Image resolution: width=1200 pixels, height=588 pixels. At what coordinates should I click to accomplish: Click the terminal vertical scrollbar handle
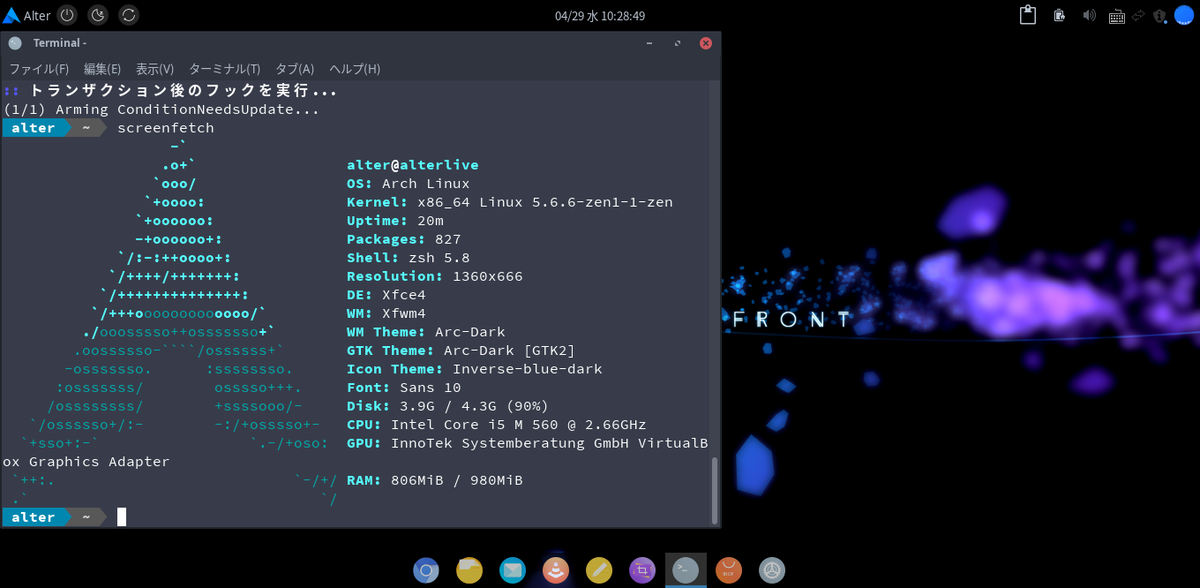point(714,489)
